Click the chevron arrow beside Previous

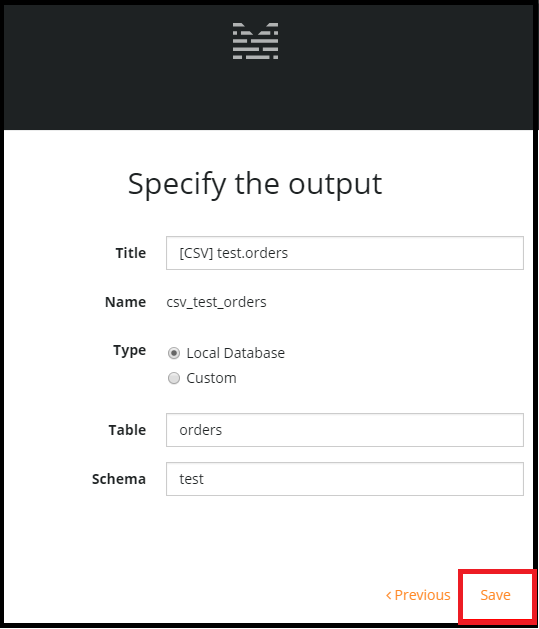pos(388,595)
